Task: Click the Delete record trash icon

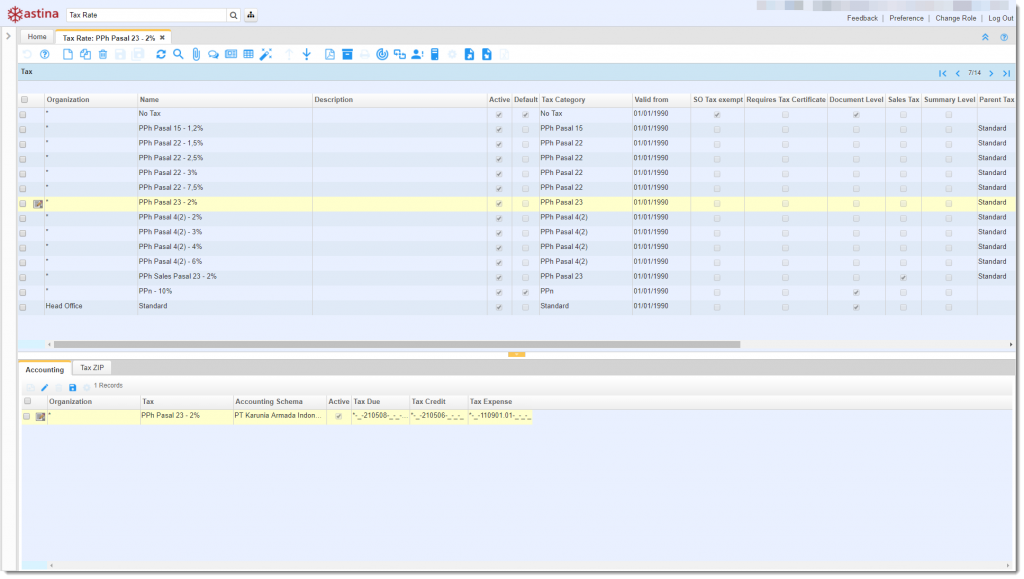Action: [x=102, y=54]
